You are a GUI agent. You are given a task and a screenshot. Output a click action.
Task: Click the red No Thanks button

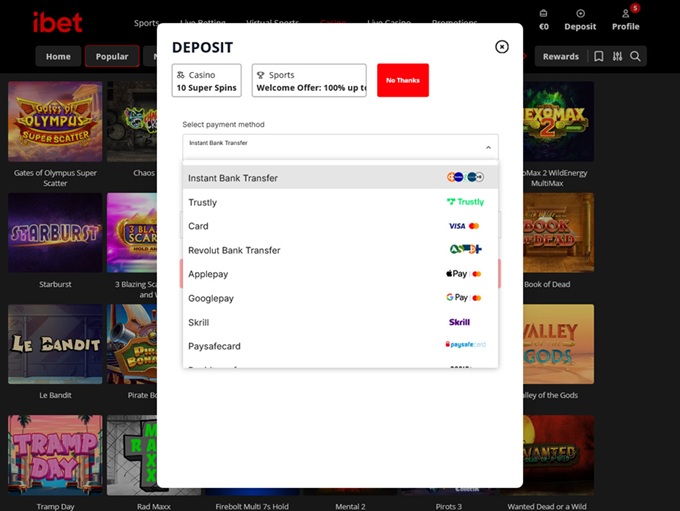(x=402, y=80)
